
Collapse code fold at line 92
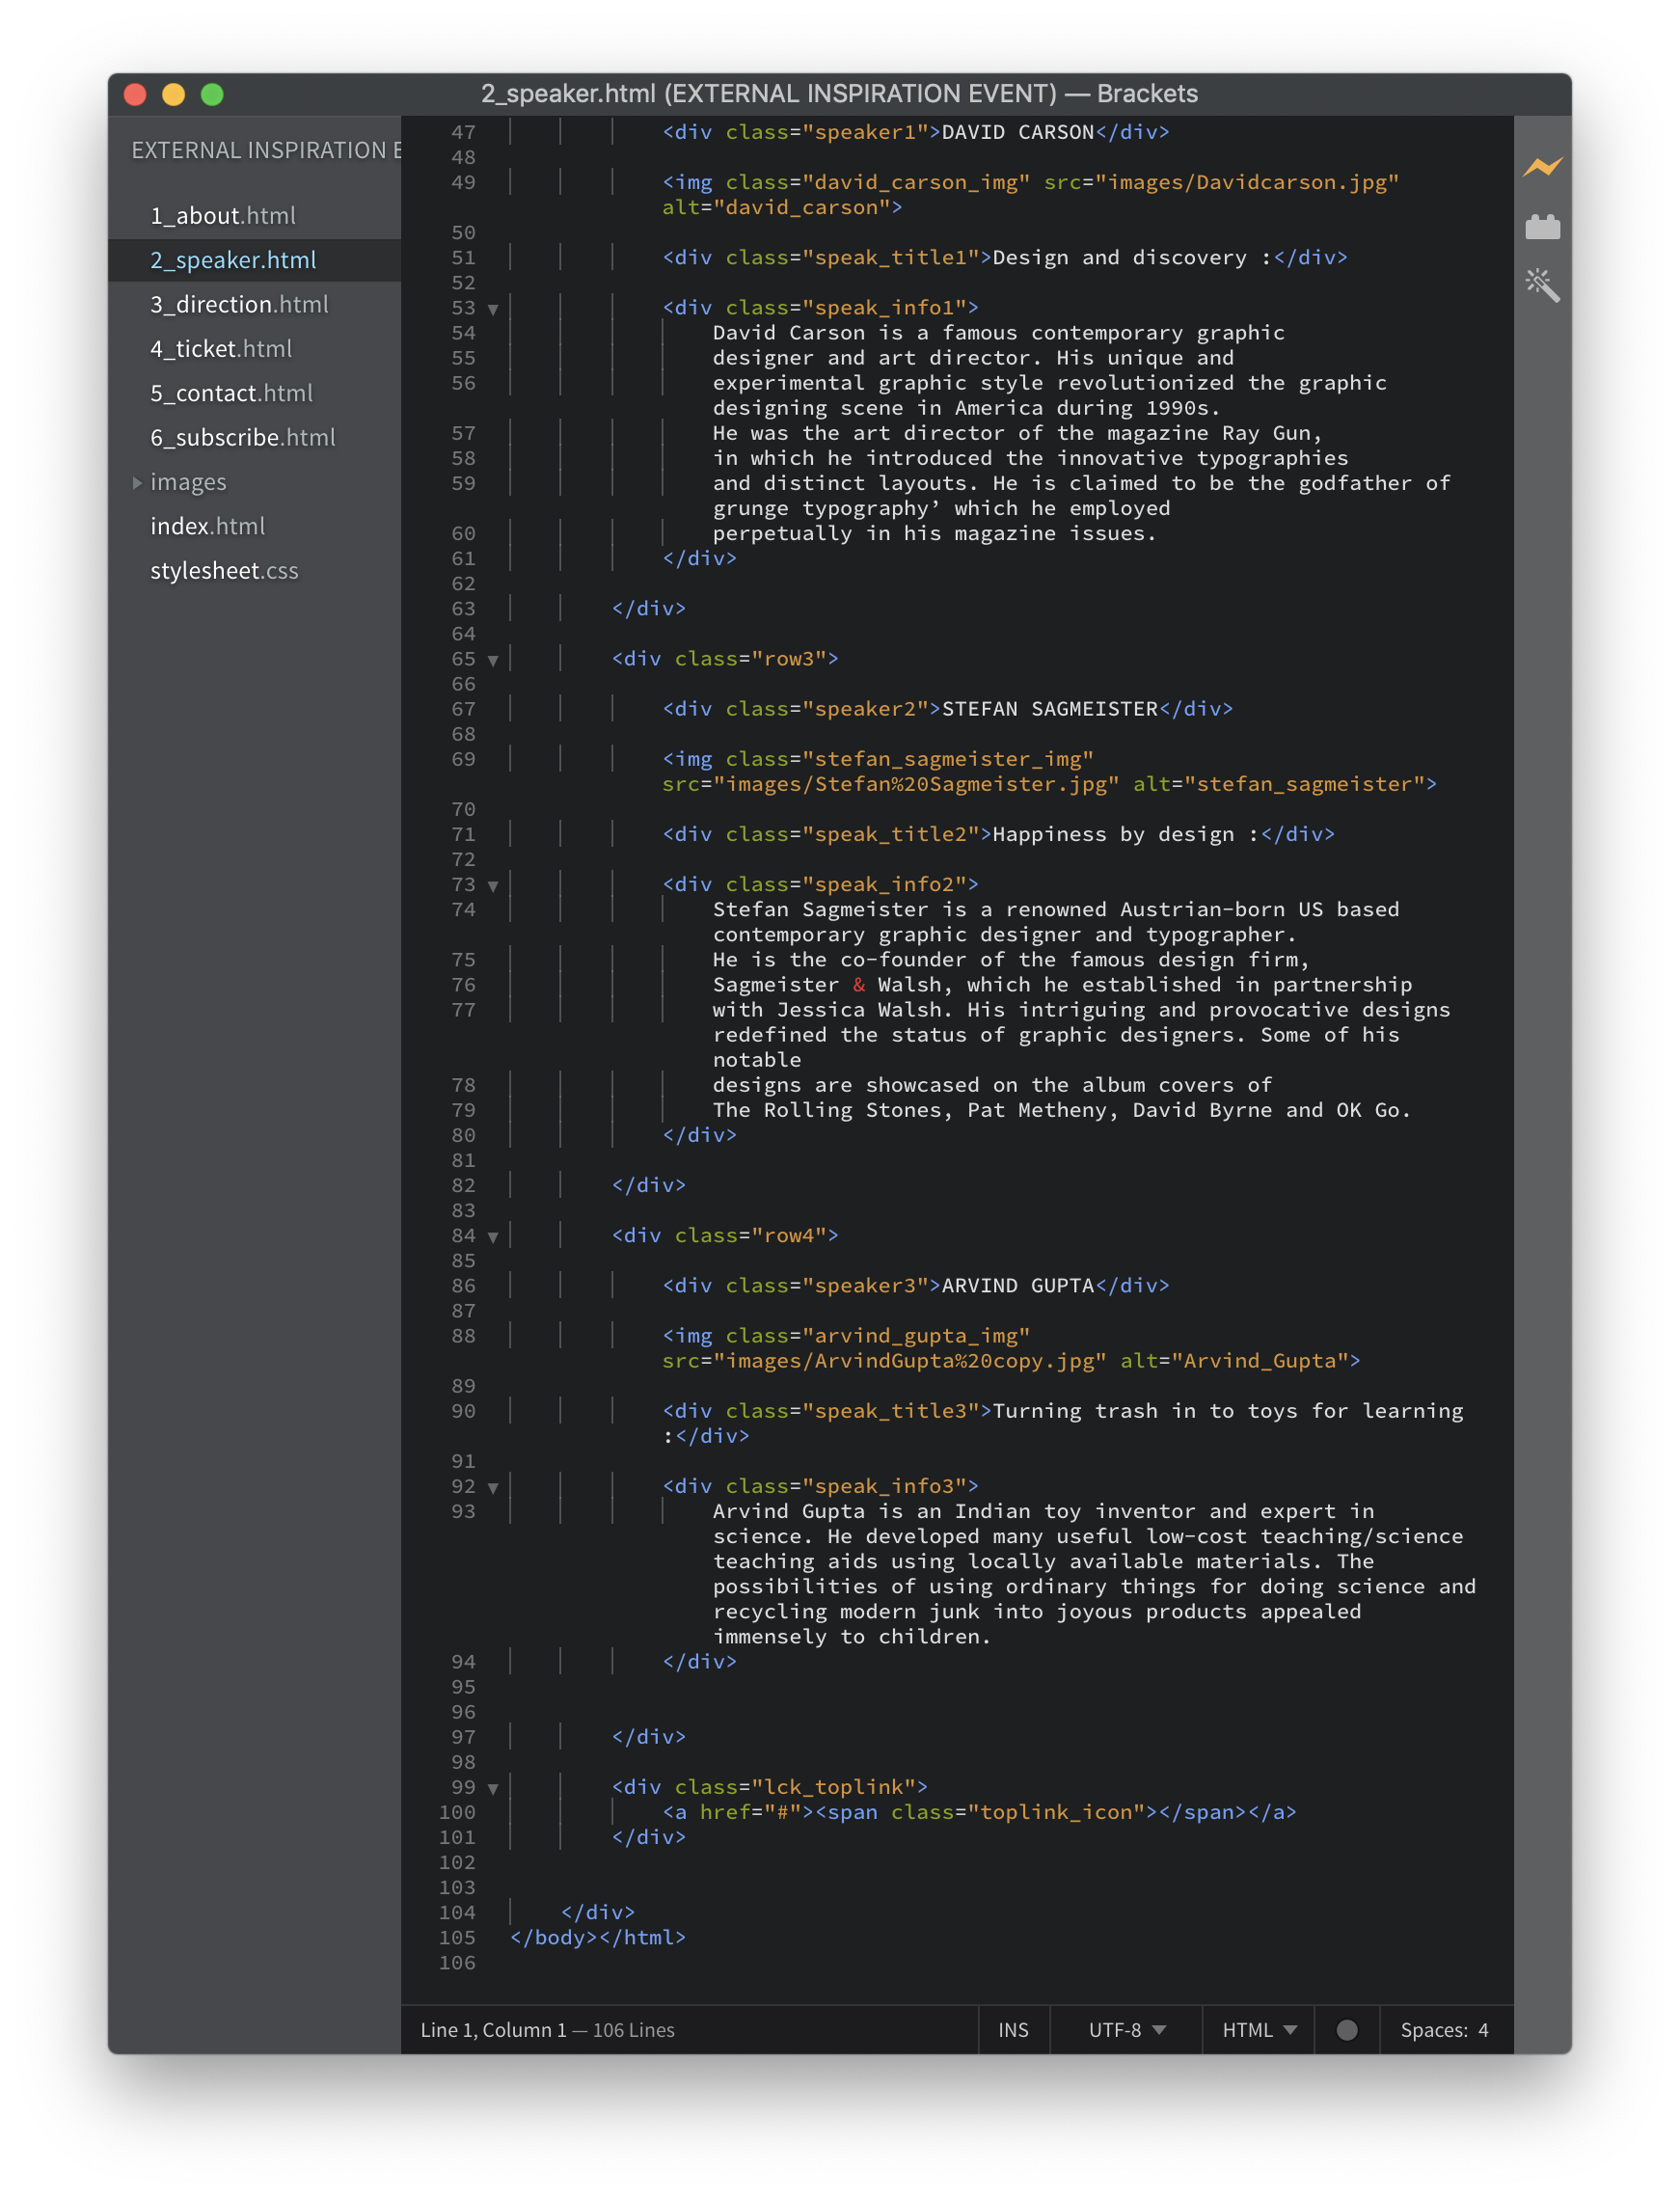pyautogui.click(x=493, y=1488)
